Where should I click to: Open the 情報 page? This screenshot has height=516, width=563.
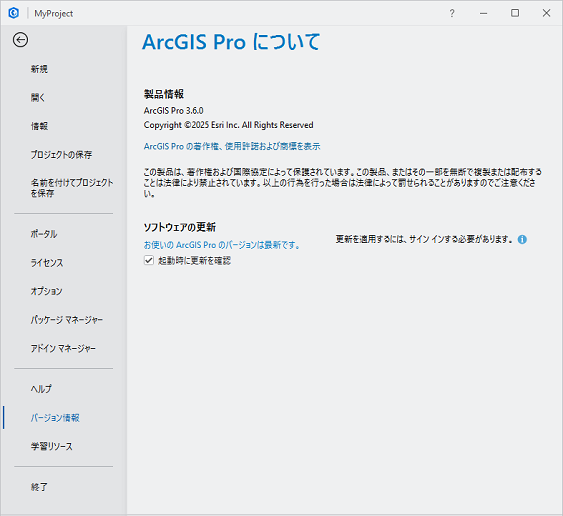pyautogui.click(x=39, y=126)
